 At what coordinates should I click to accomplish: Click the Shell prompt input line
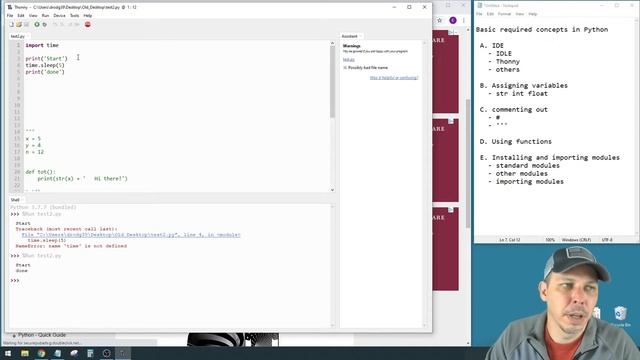[x=171, y=280]
